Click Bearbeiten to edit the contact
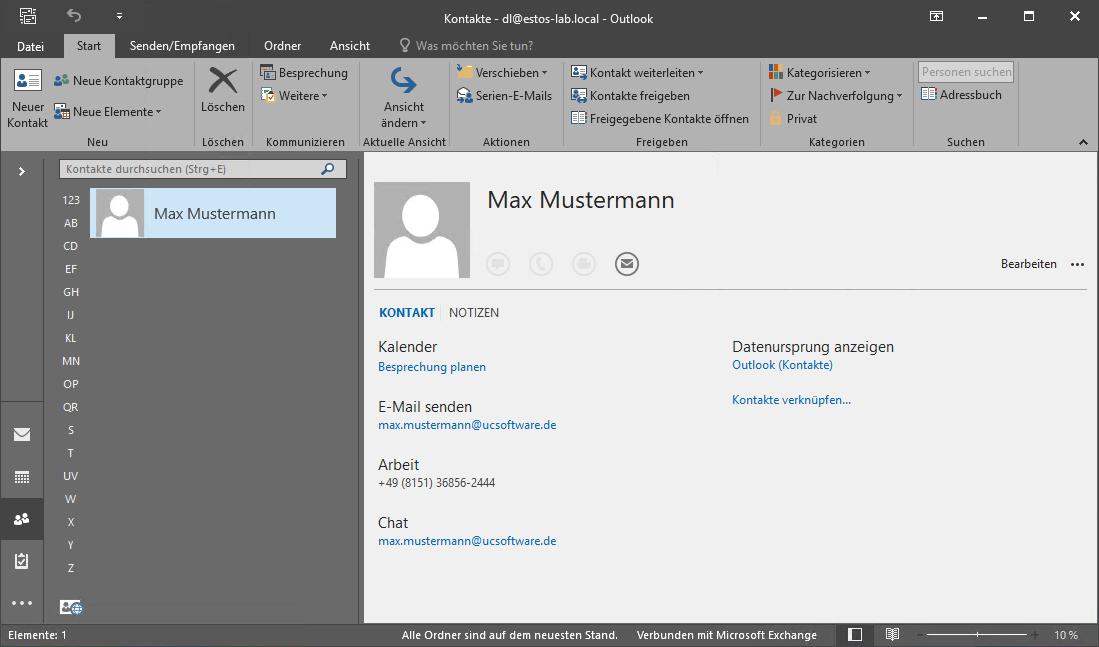 pyautogui.click(x=1028, y=264)
